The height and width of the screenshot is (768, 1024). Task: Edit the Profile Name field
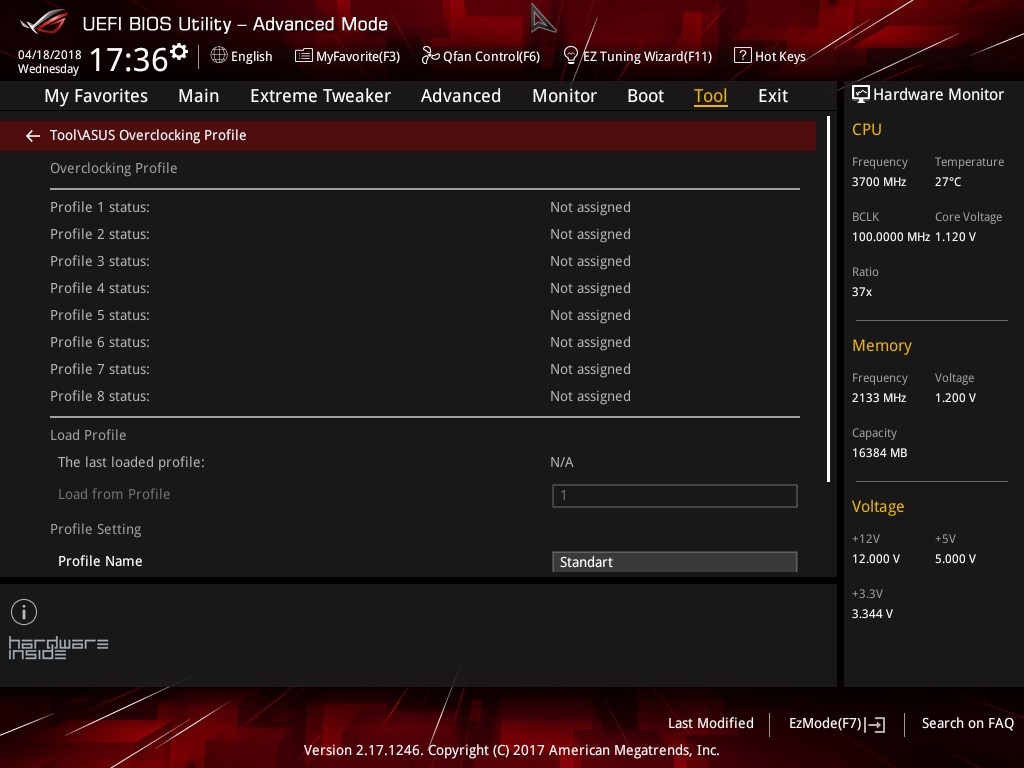tap(675, 562)
